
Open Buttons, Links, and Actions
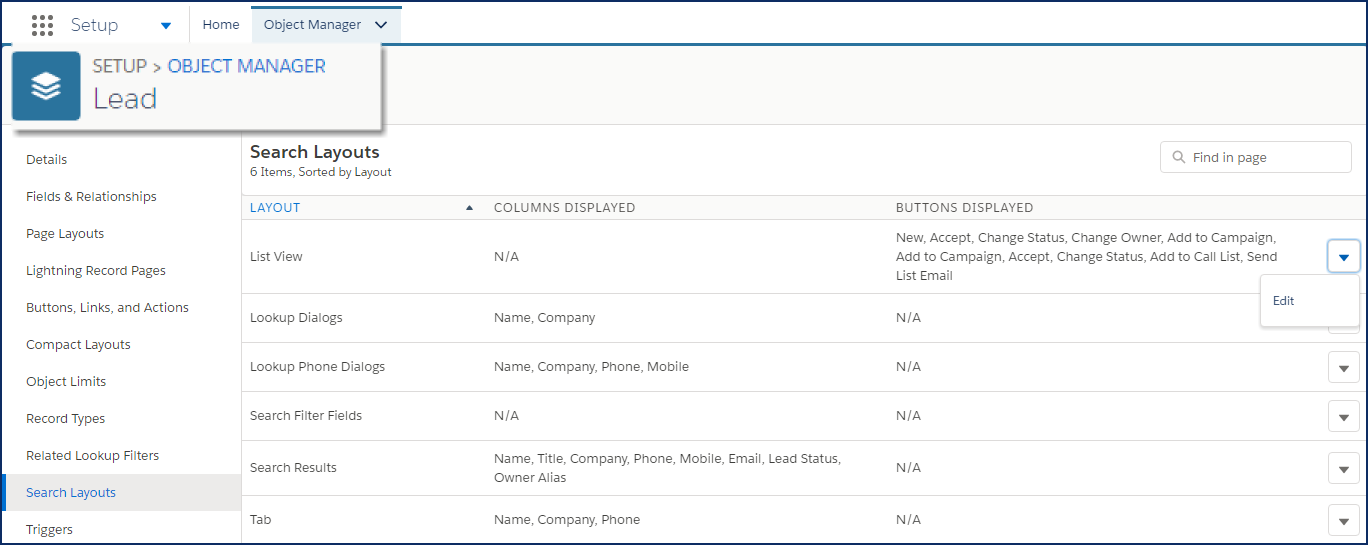[107, 308]
